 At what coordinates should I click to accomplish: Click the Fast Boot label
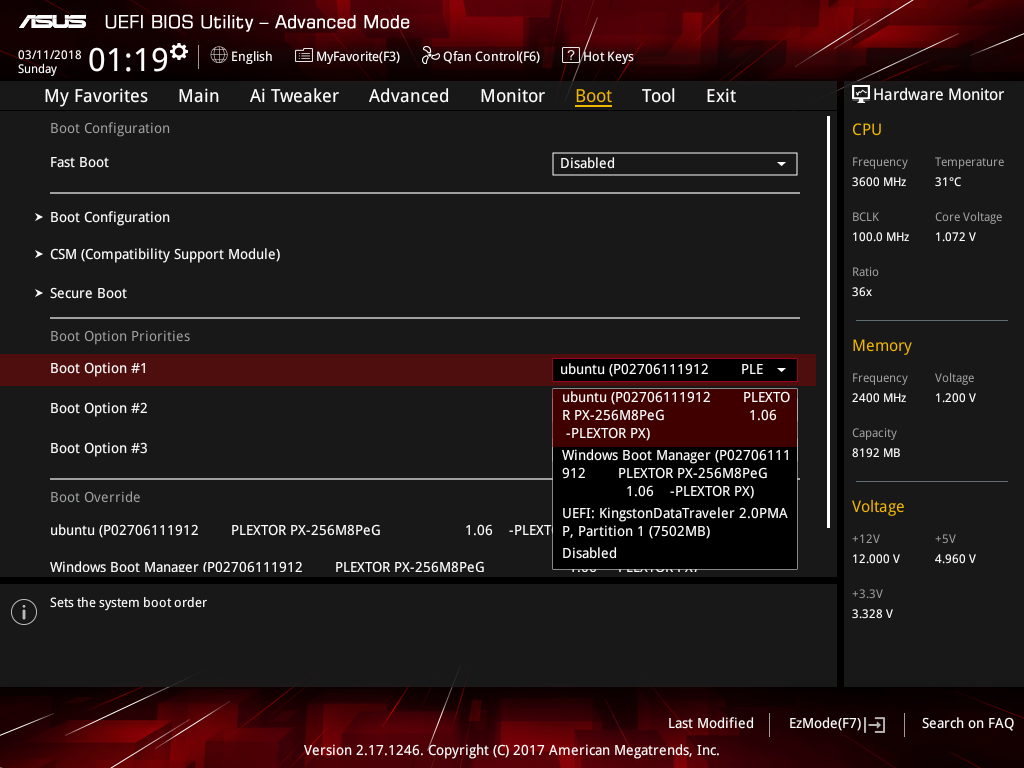coord(80,163)
